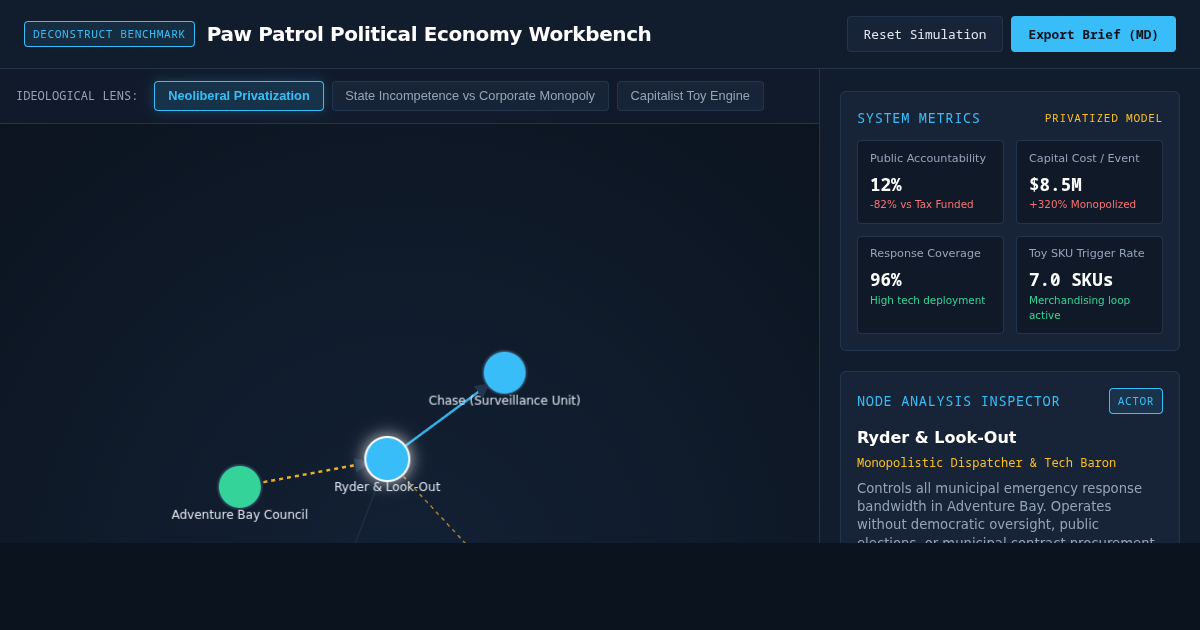Click the Monopolistic Dispatcher & Tech Baron subtitle
Image resolution: width=1200 pixels, height=630 pixels.
pos(986,463)
